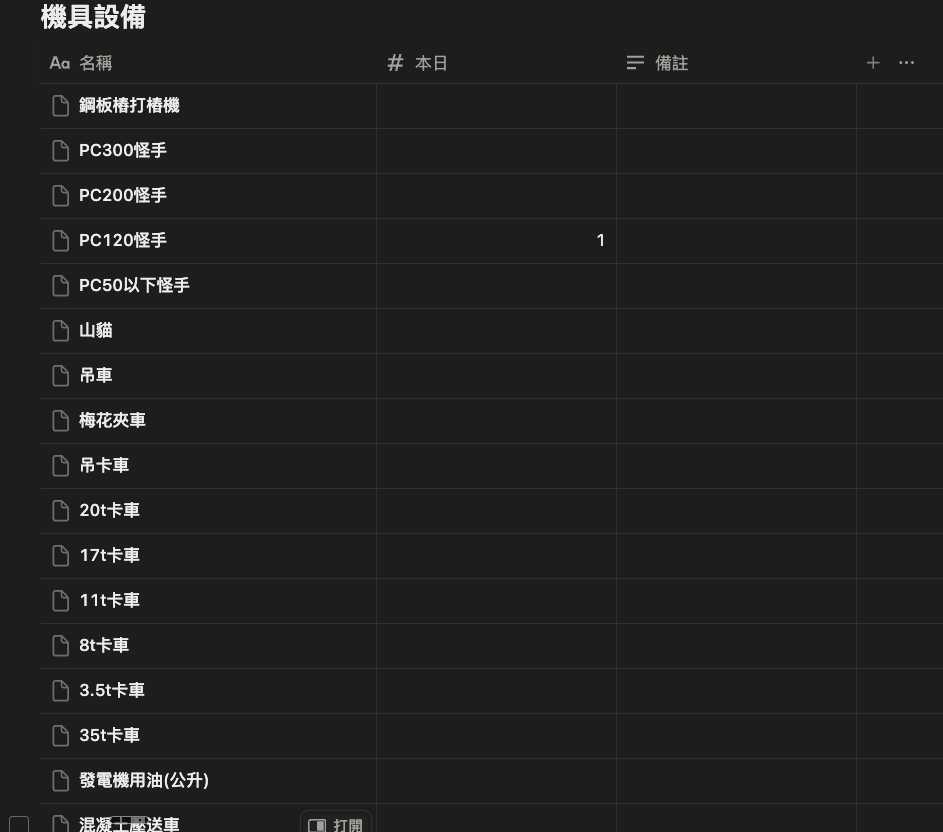This screenshot has height=832, width=943.
Task: Click the page icon for PC120怪手
Action: [x=61, y=241]
